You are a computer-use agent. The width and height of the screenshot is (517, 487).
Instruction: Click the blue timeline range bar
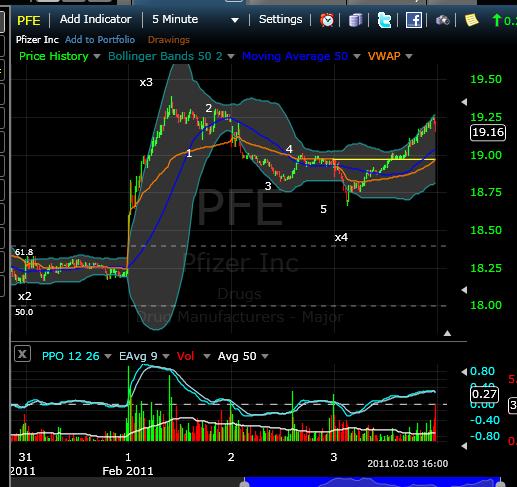372,482
